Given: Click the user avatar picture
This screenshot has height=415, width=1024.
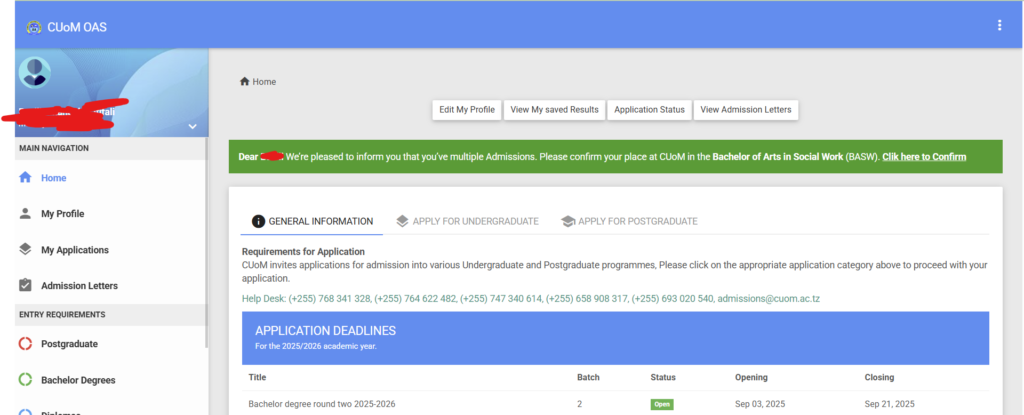Looking at the screenshot, I should click(35, 73).
